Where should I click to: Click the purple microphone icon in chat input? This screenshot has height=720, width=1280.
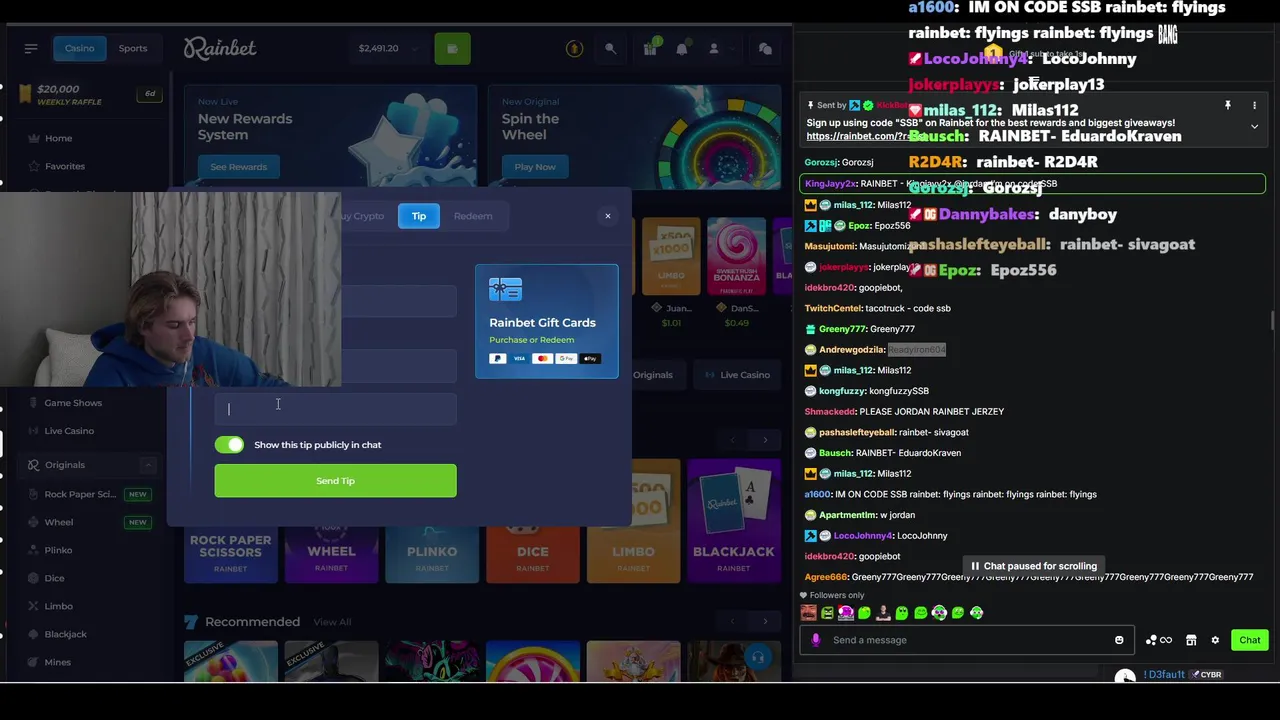coord(816,640)
